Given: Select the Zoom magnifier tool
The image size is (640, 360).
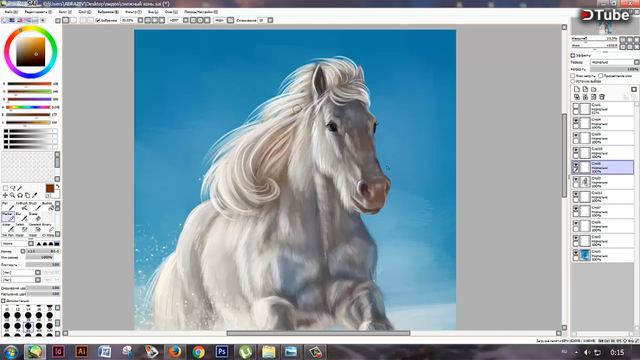Looking at the screenshot, I should pyautogui.click(x=13, y=196).
